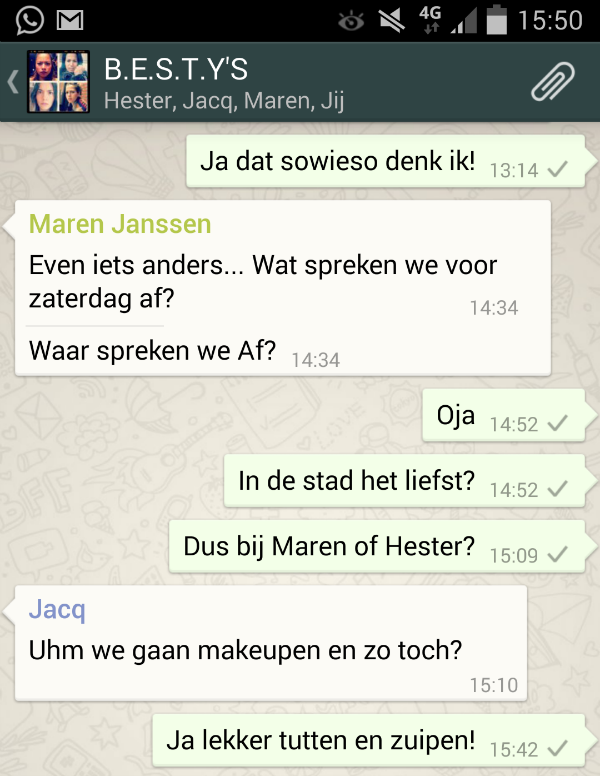
Task: Tap the participants list Hester, Jacq, Maren, Jij
Action: click(x=224, y=101)
